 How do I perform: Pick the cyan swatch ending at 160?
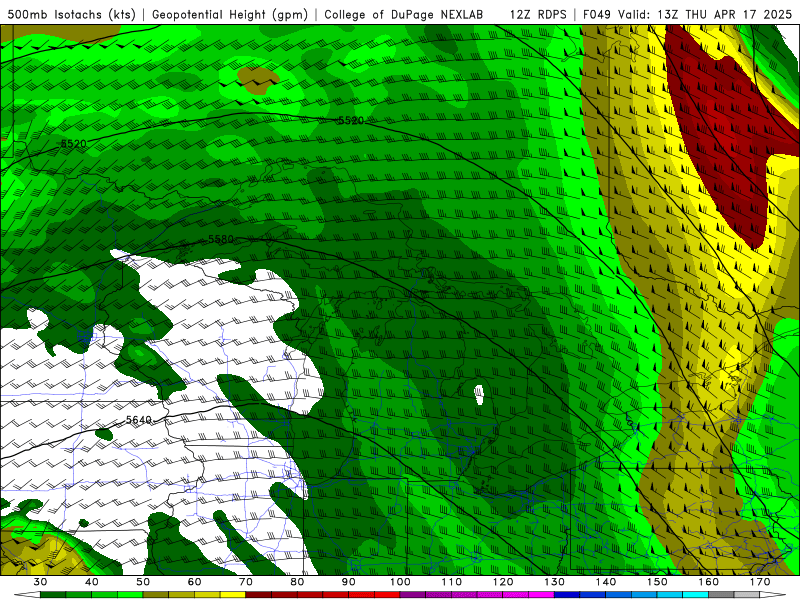click(695, 595)
